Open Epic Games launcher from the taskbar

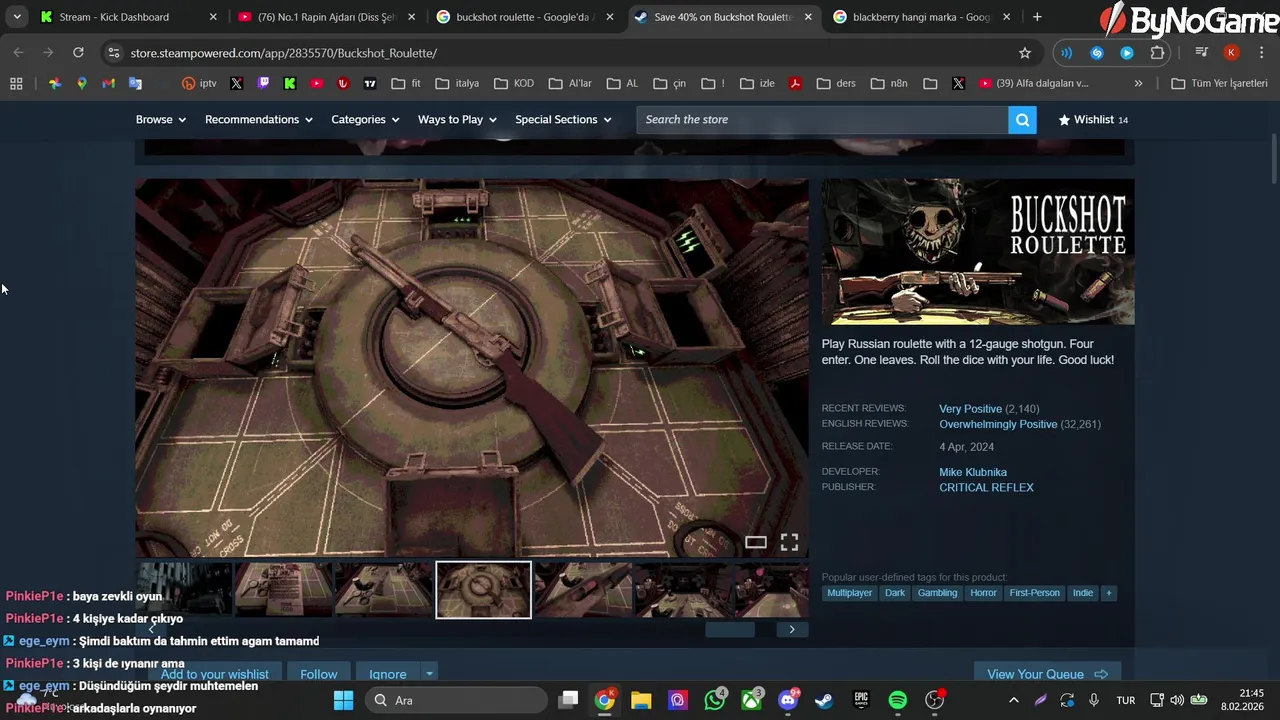pos(861,701)
